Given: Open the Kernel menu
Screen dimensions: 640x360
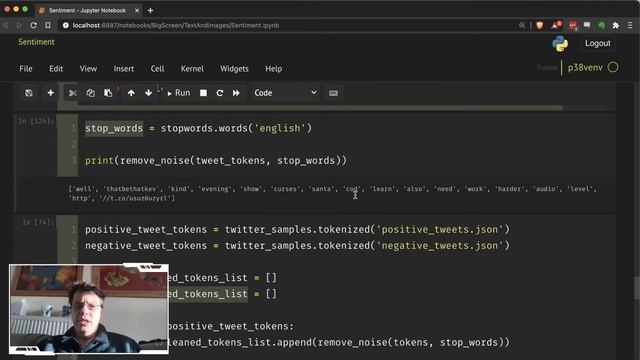Looking at the screenshot, I should [x=192, y=69].
